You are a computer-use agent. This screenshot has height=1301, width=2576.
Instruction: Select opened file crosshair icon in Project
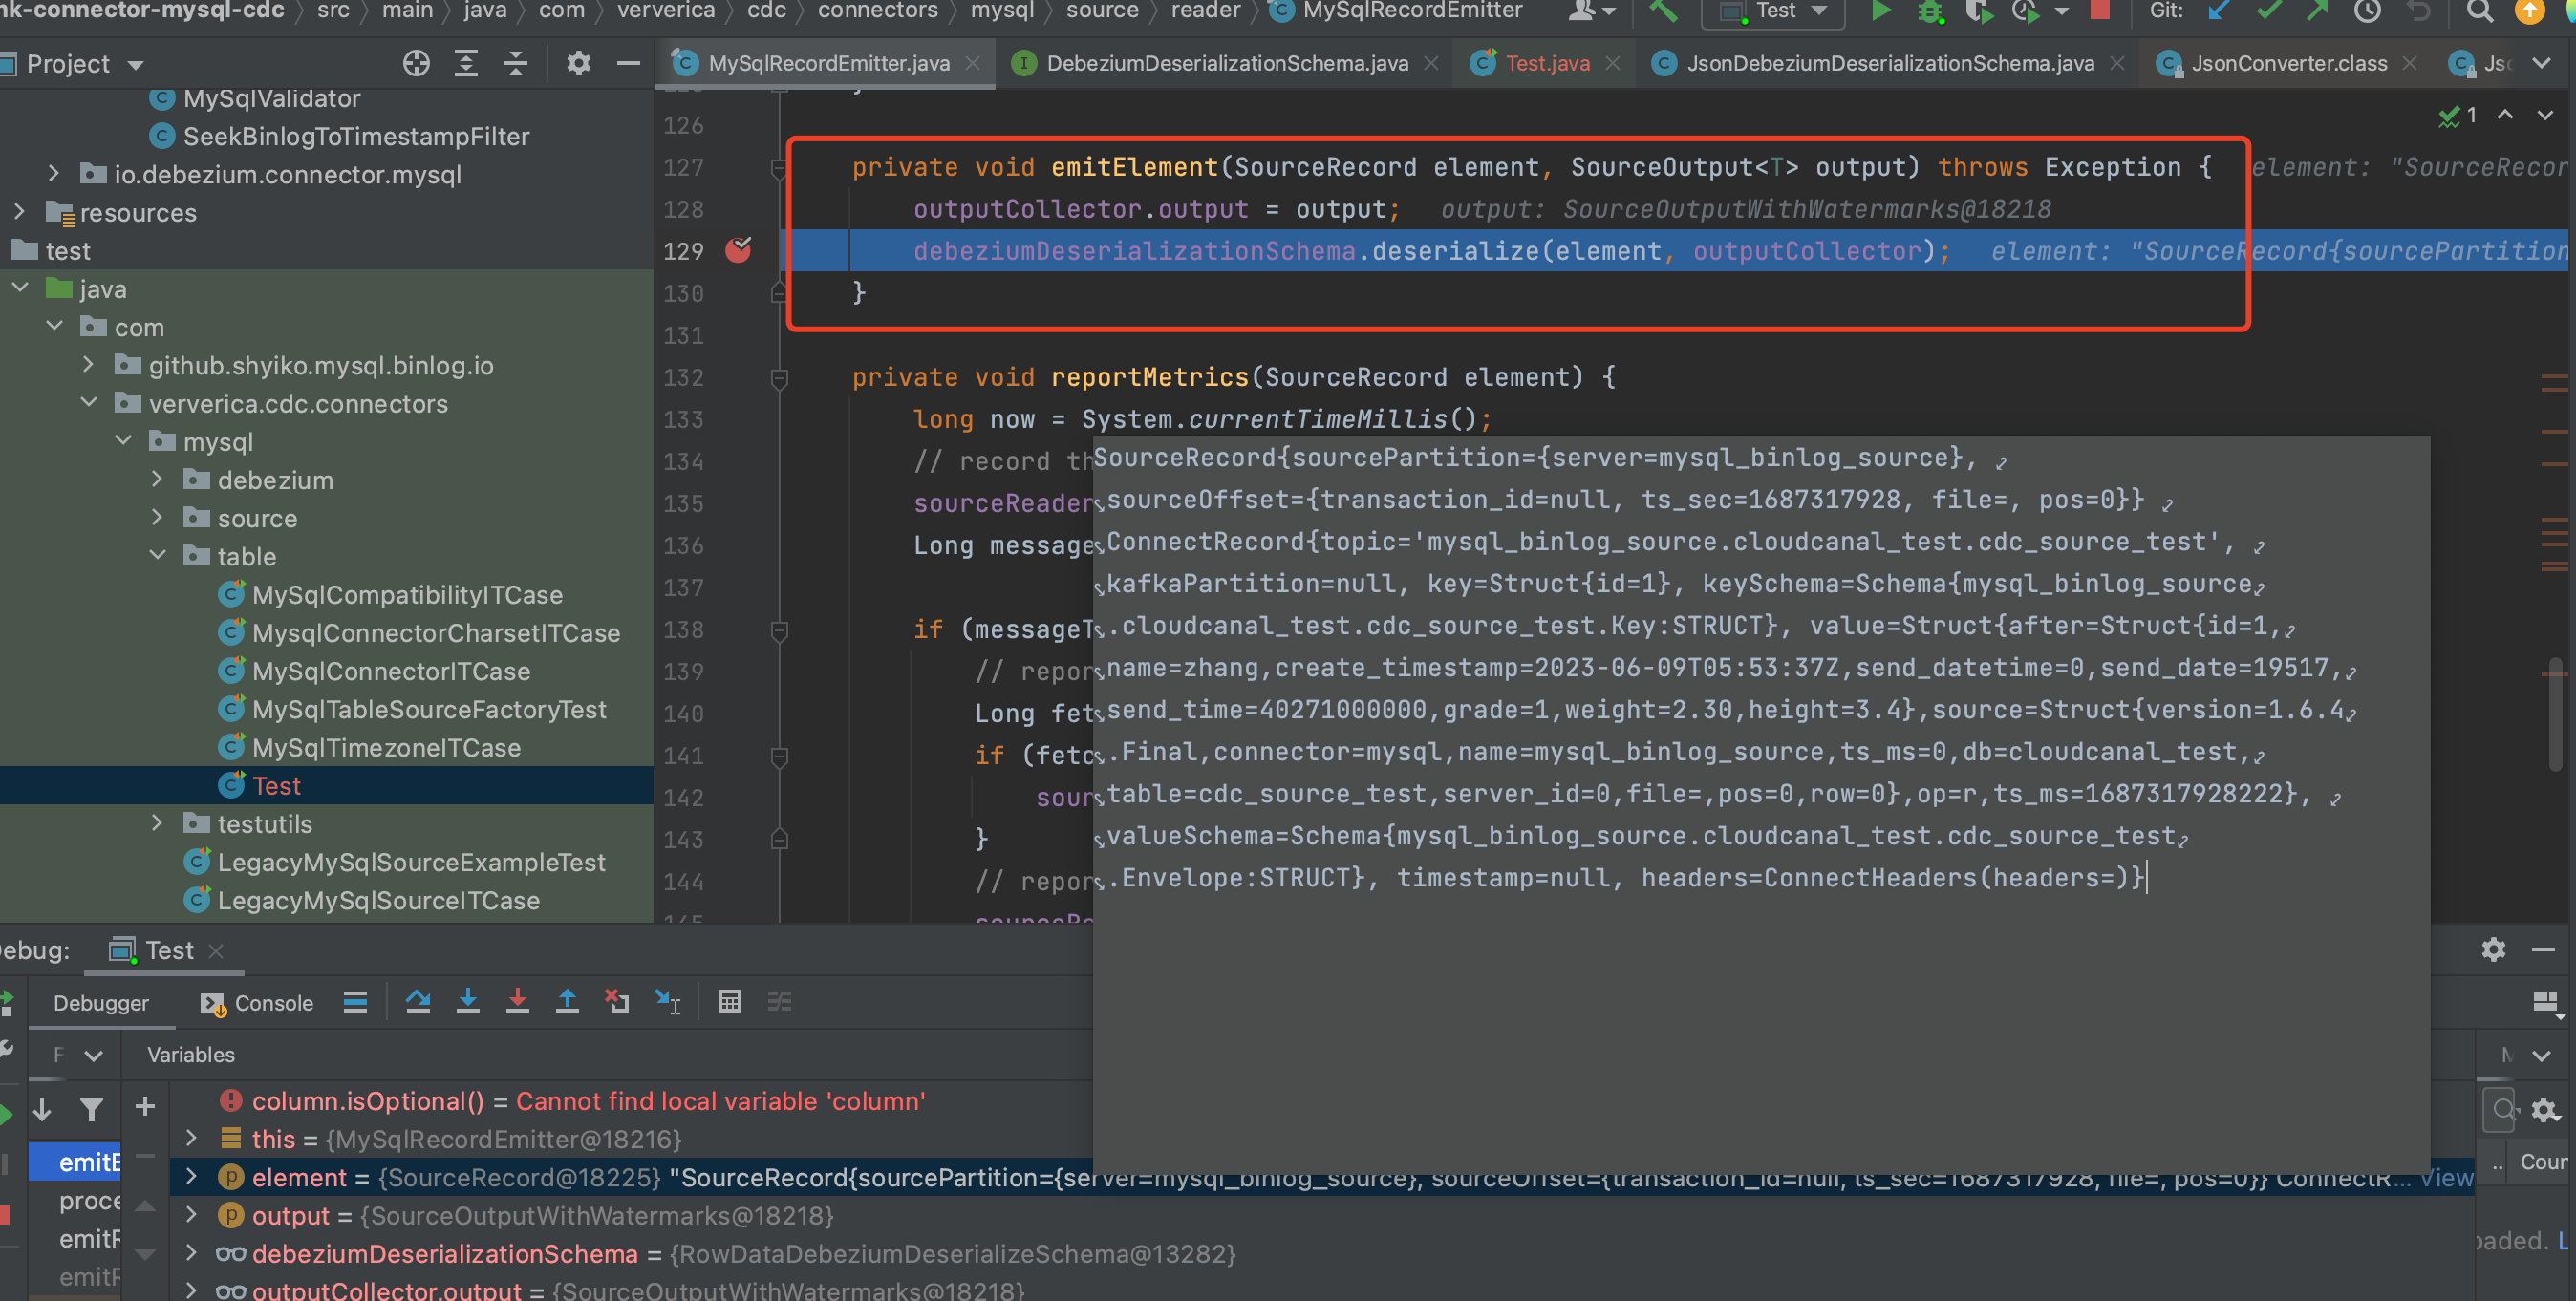(x=416, y=64)
